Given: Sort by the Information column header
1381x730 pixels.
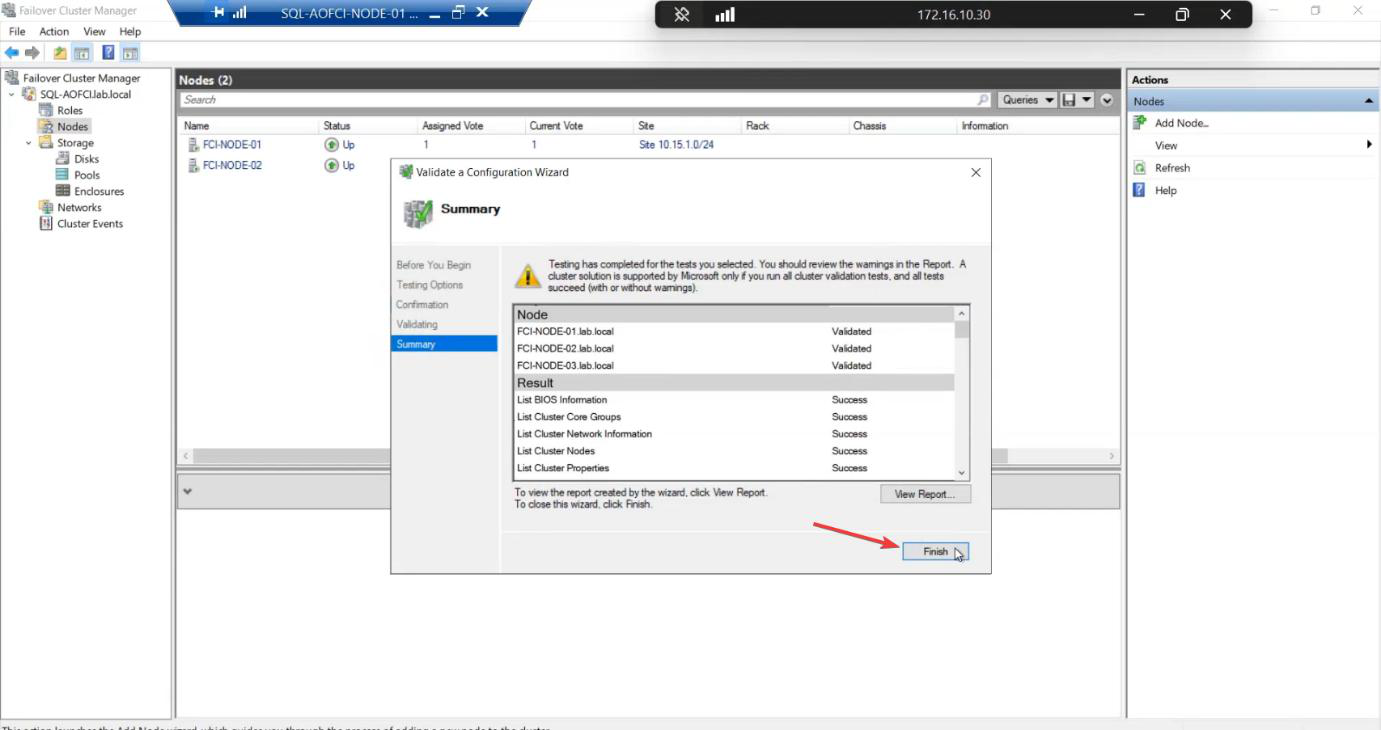Looking at the screenshot, I should 1038,126.
